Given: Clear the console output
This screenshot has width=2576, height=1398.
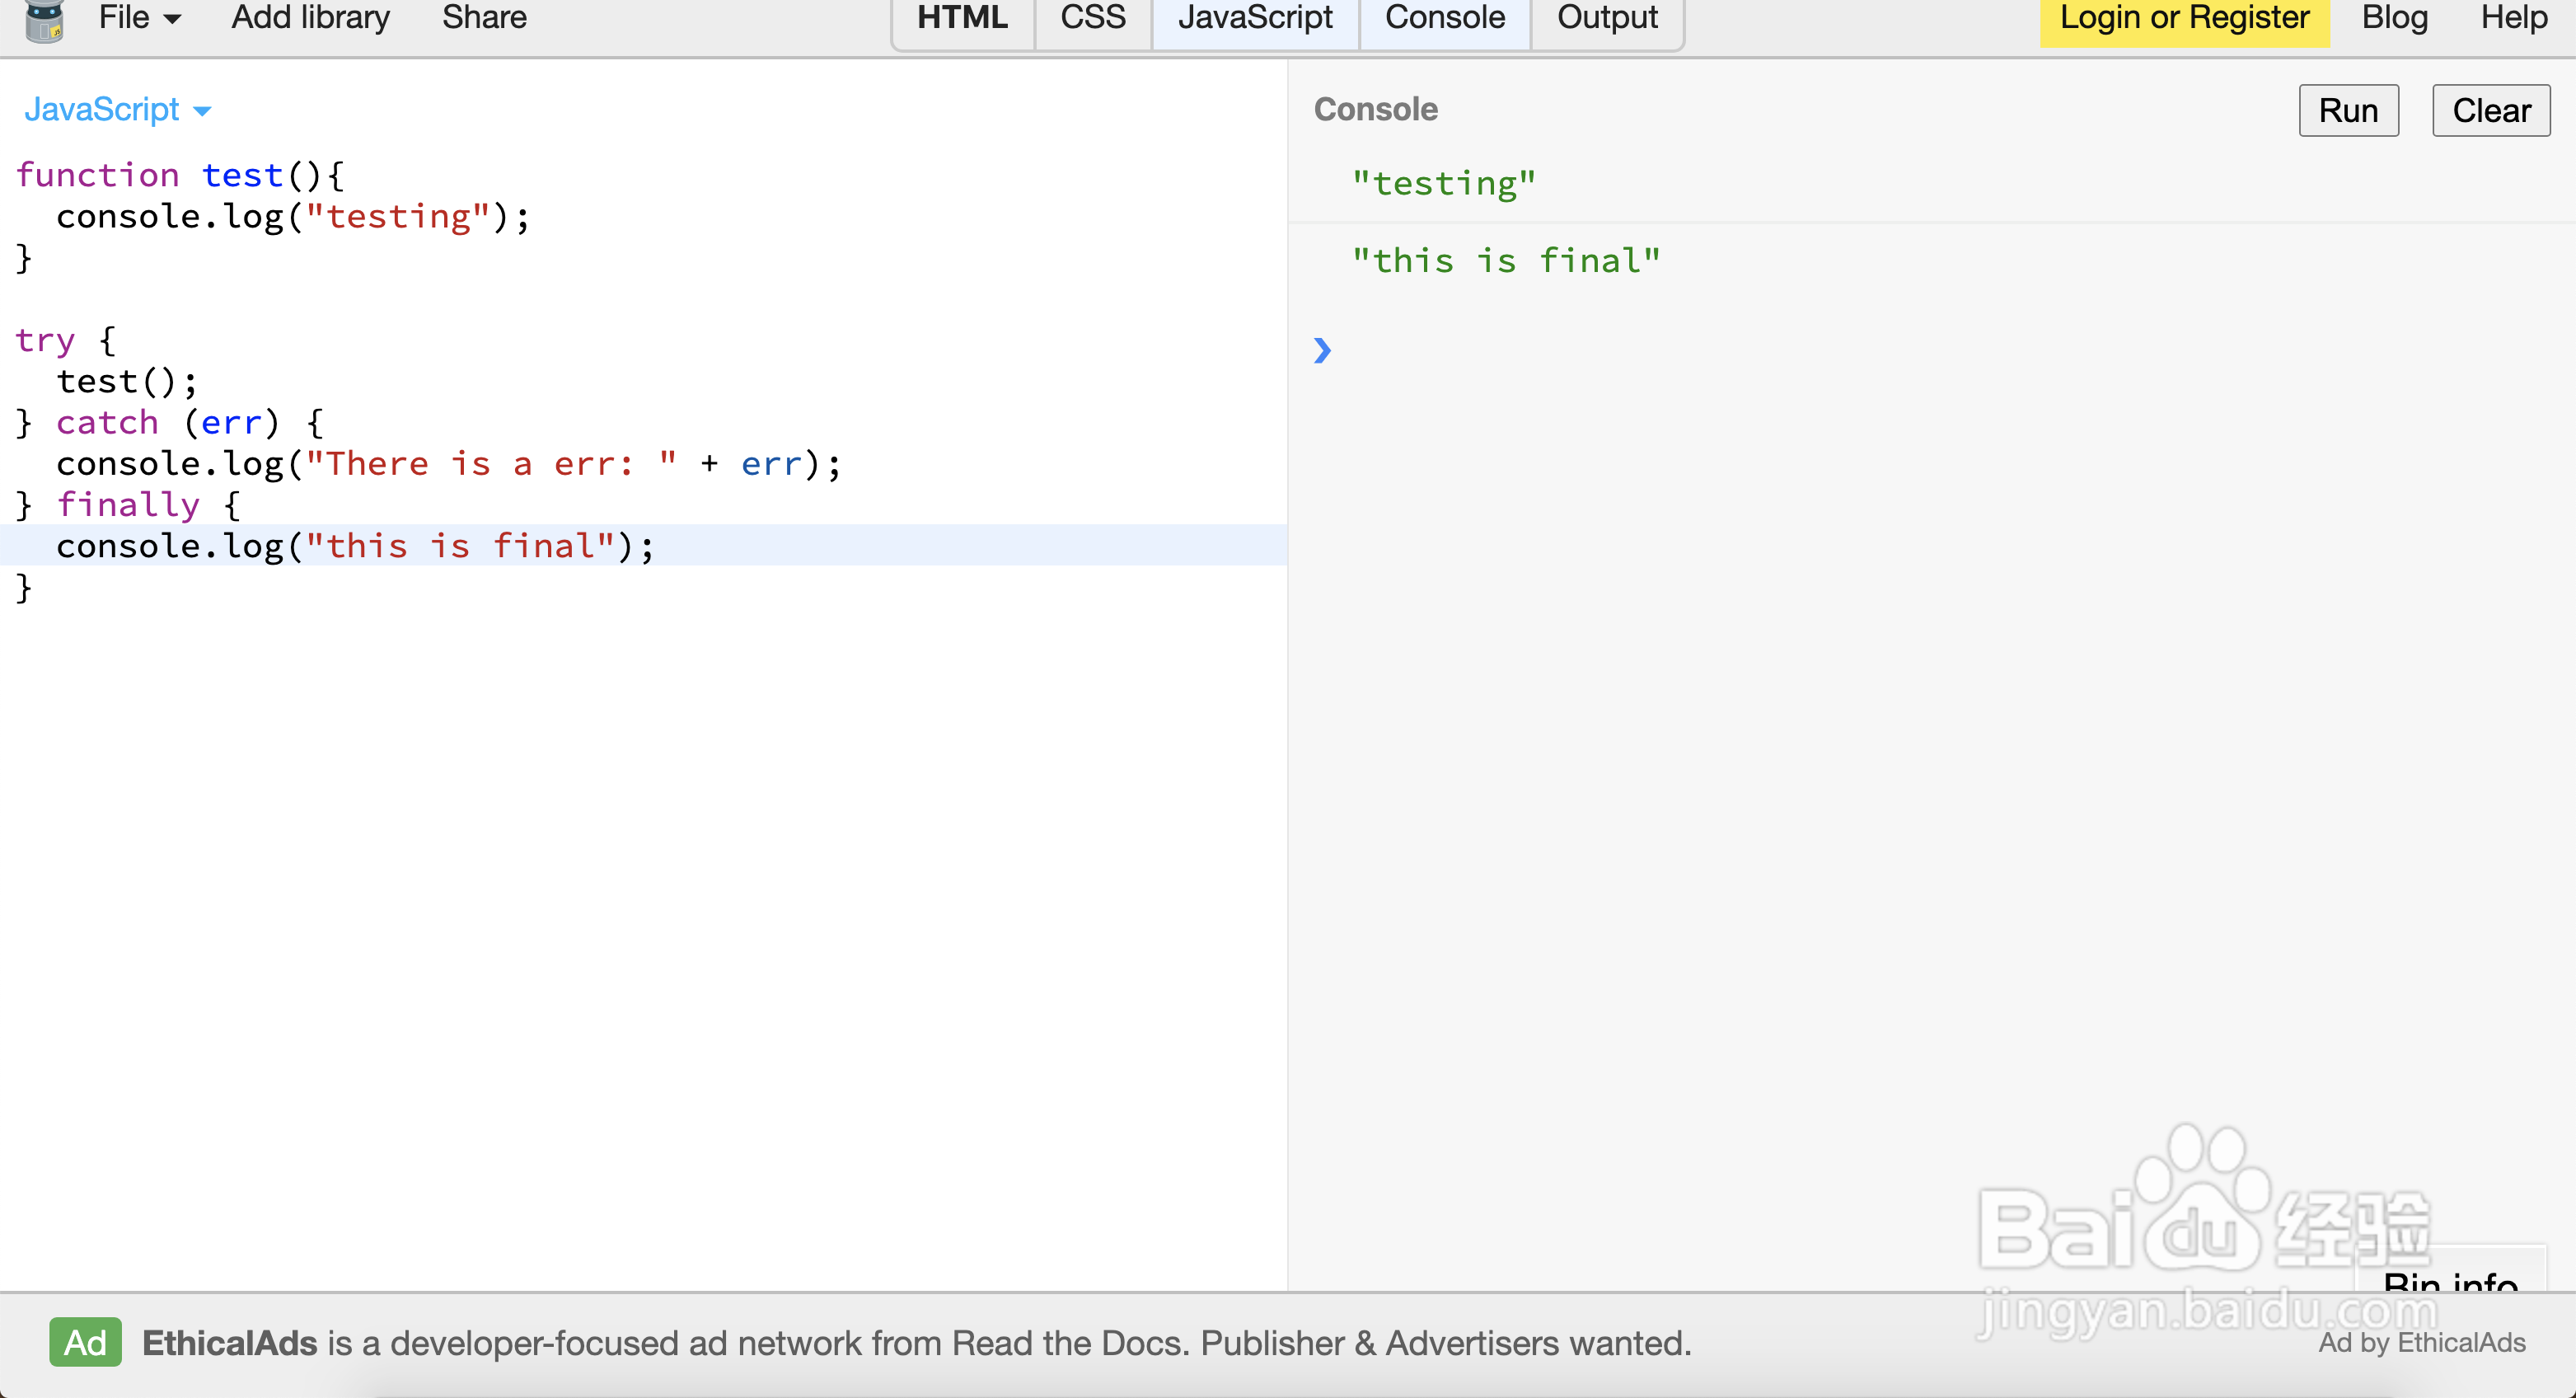Looking at the screenshot, I should coord(2490,110).
